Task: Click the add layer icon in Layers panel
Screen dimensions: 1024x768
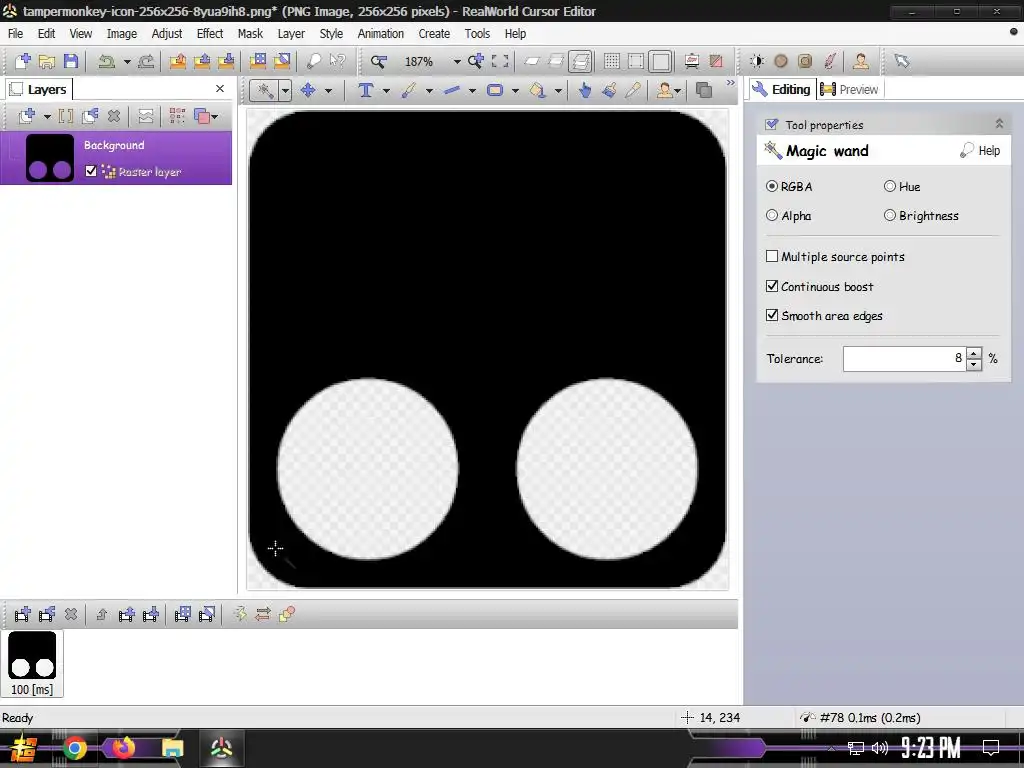Action: [x=27, y=116]
